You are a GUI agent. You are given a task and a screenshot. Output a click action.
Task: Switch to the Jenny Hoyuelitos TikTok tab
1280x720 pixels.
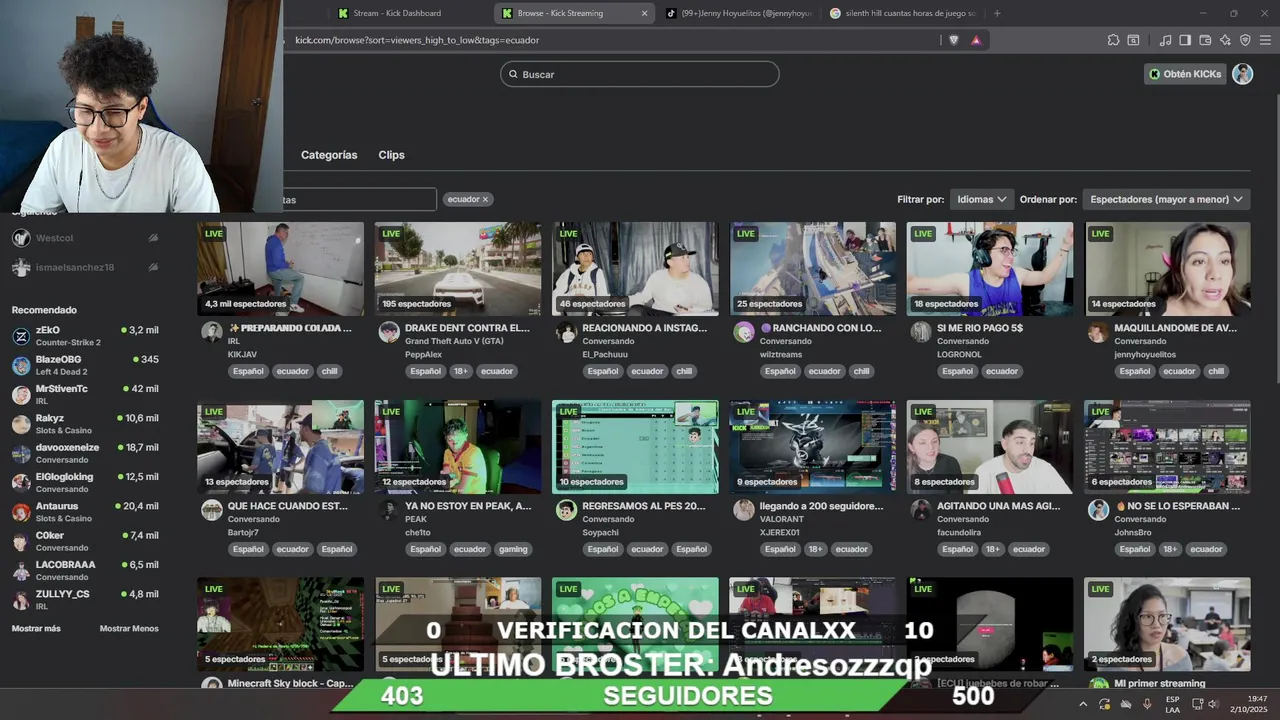pyautogui.click(x=740, y=13)
